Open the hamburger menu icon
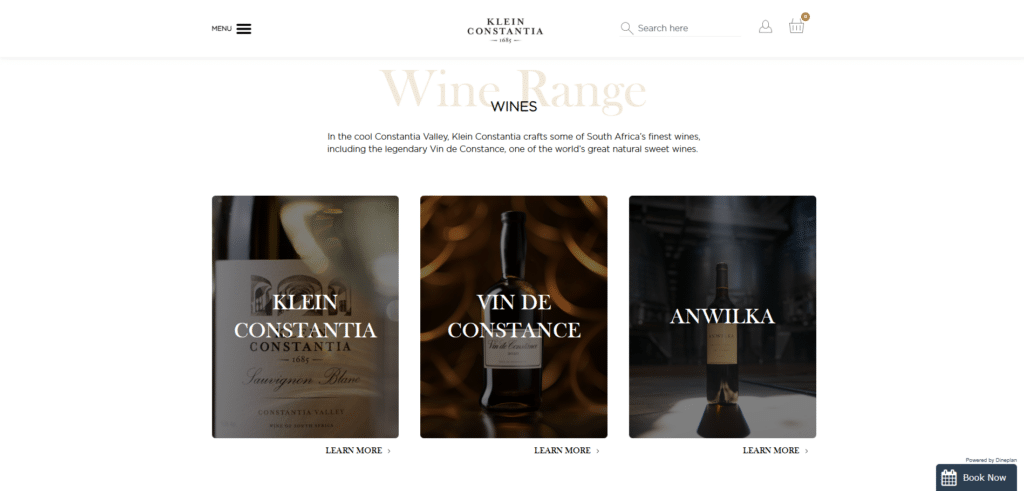The image size is (1024, 491). [244, 29]
